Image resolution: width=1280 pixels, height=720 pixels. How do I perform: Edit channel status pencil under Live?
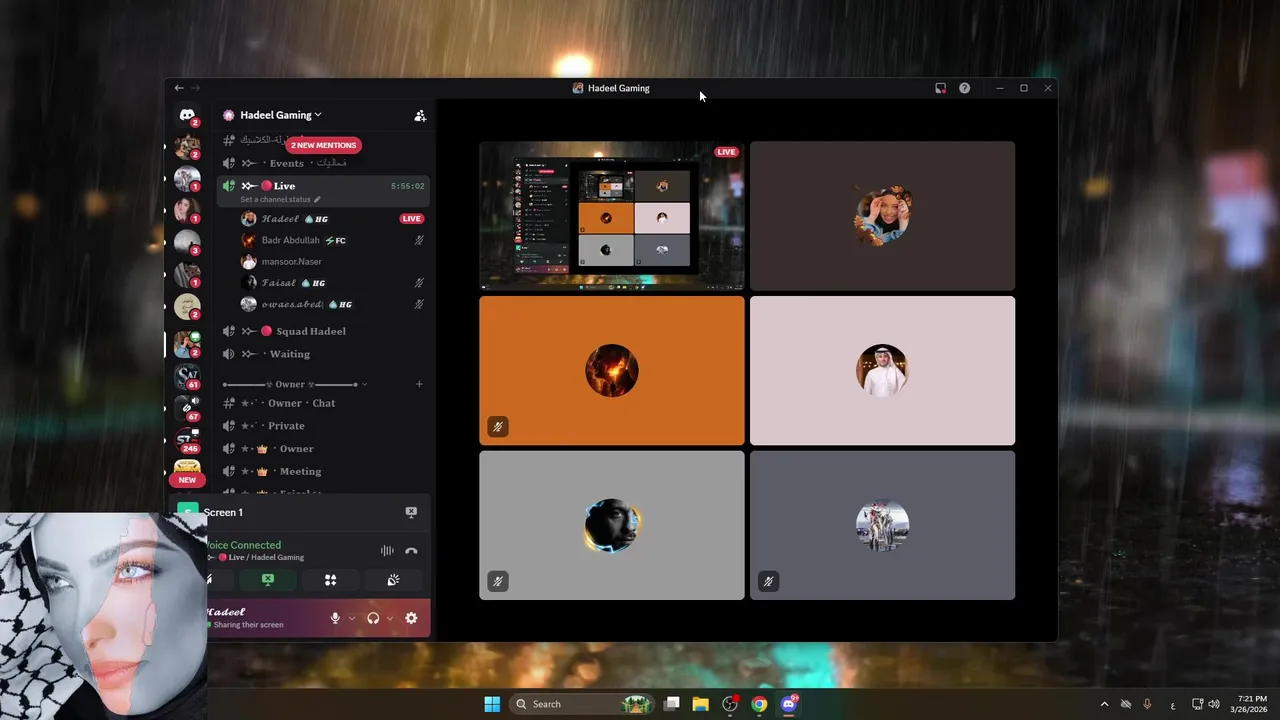point(317,199)
